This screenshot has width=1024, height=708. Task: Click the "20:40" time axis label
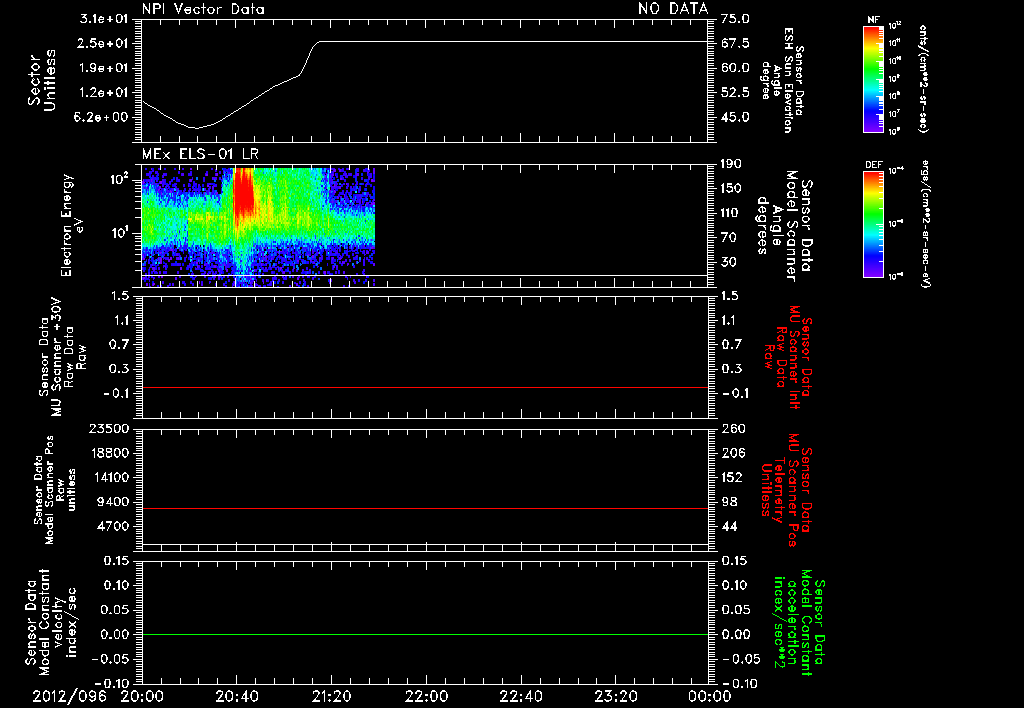[236, 696]
